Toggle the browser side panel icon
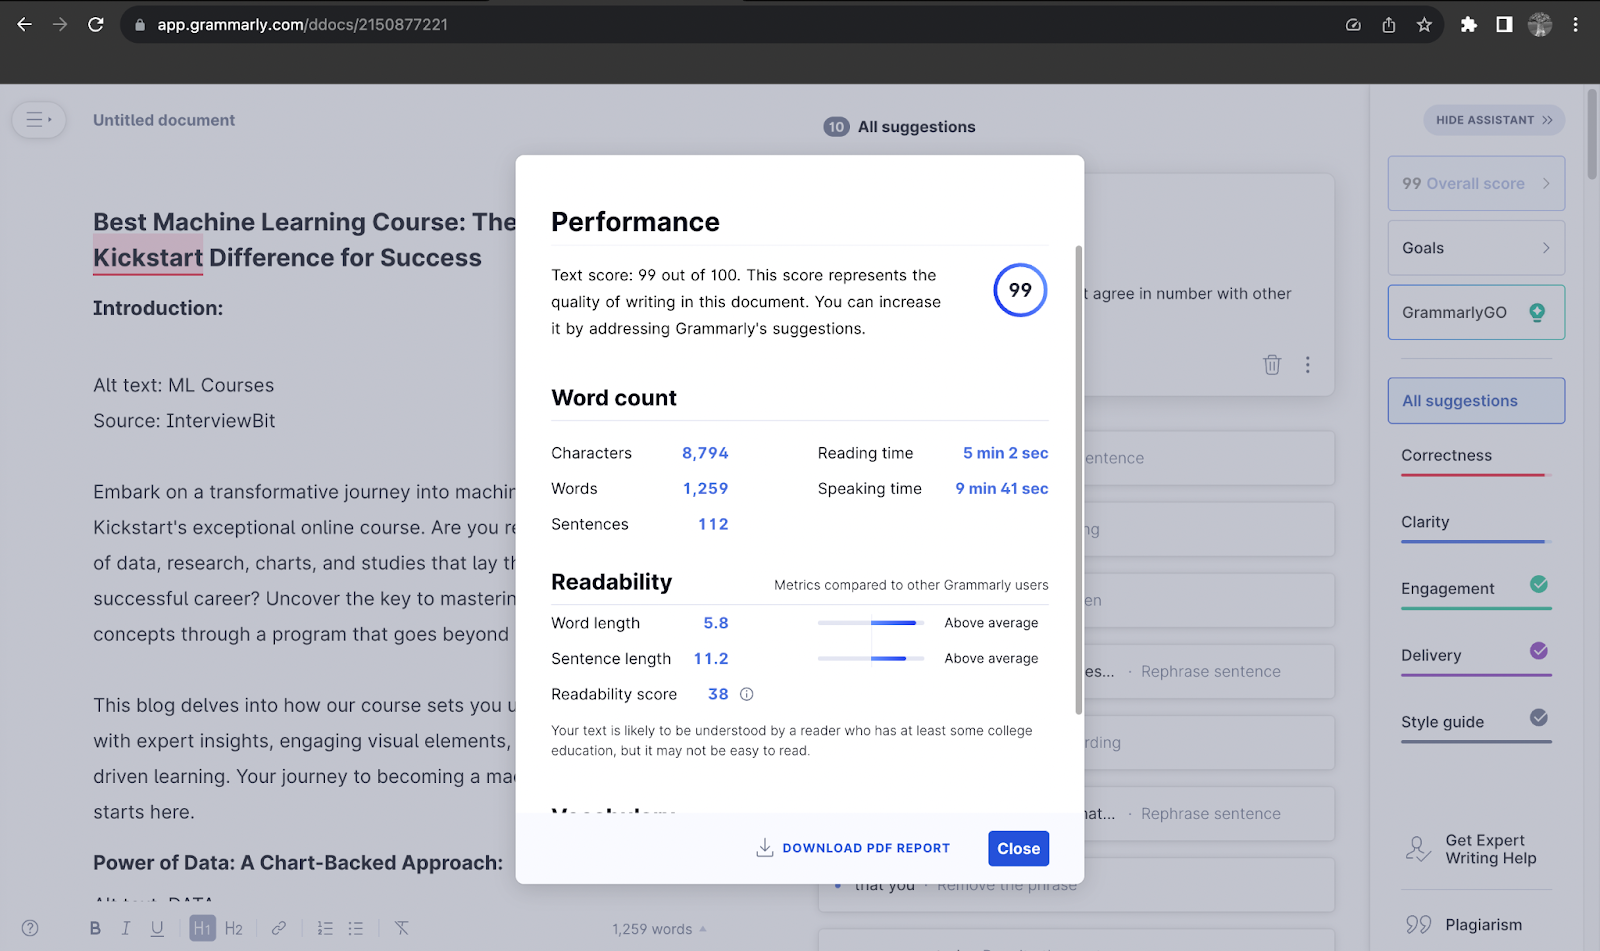Image resolution: width=1600 pixels, height=951 pixels. point(1504,25)
